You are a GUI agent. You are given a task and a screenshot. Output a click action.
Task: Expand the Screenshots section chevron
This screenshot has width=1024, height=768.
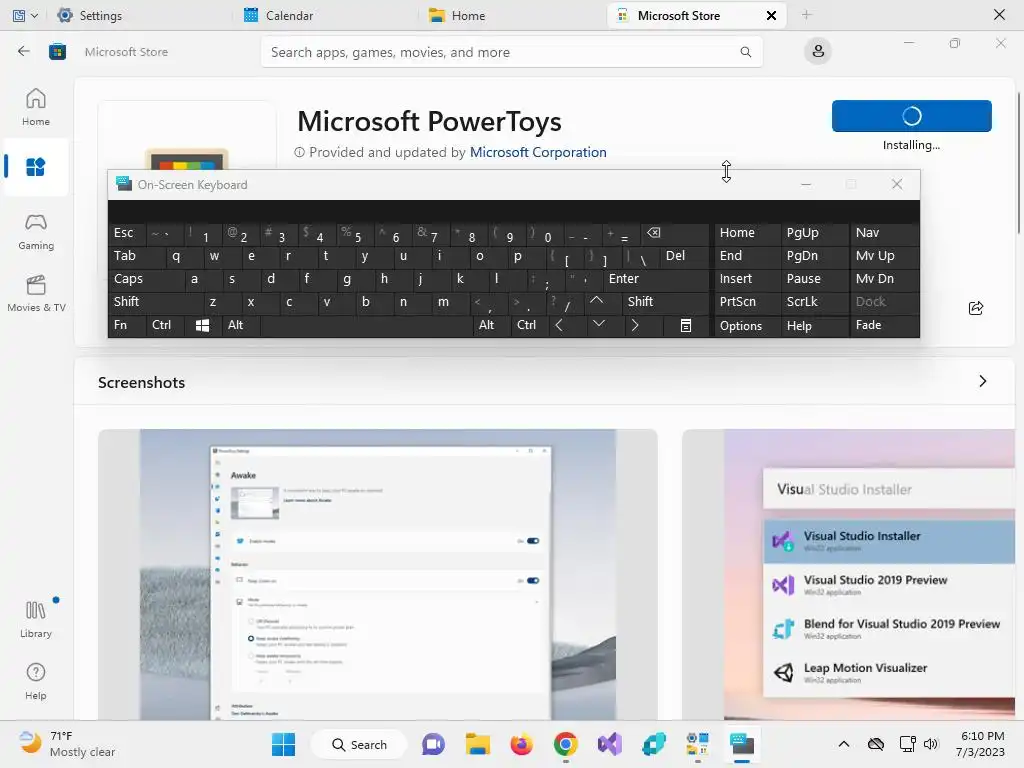[982, 381]
